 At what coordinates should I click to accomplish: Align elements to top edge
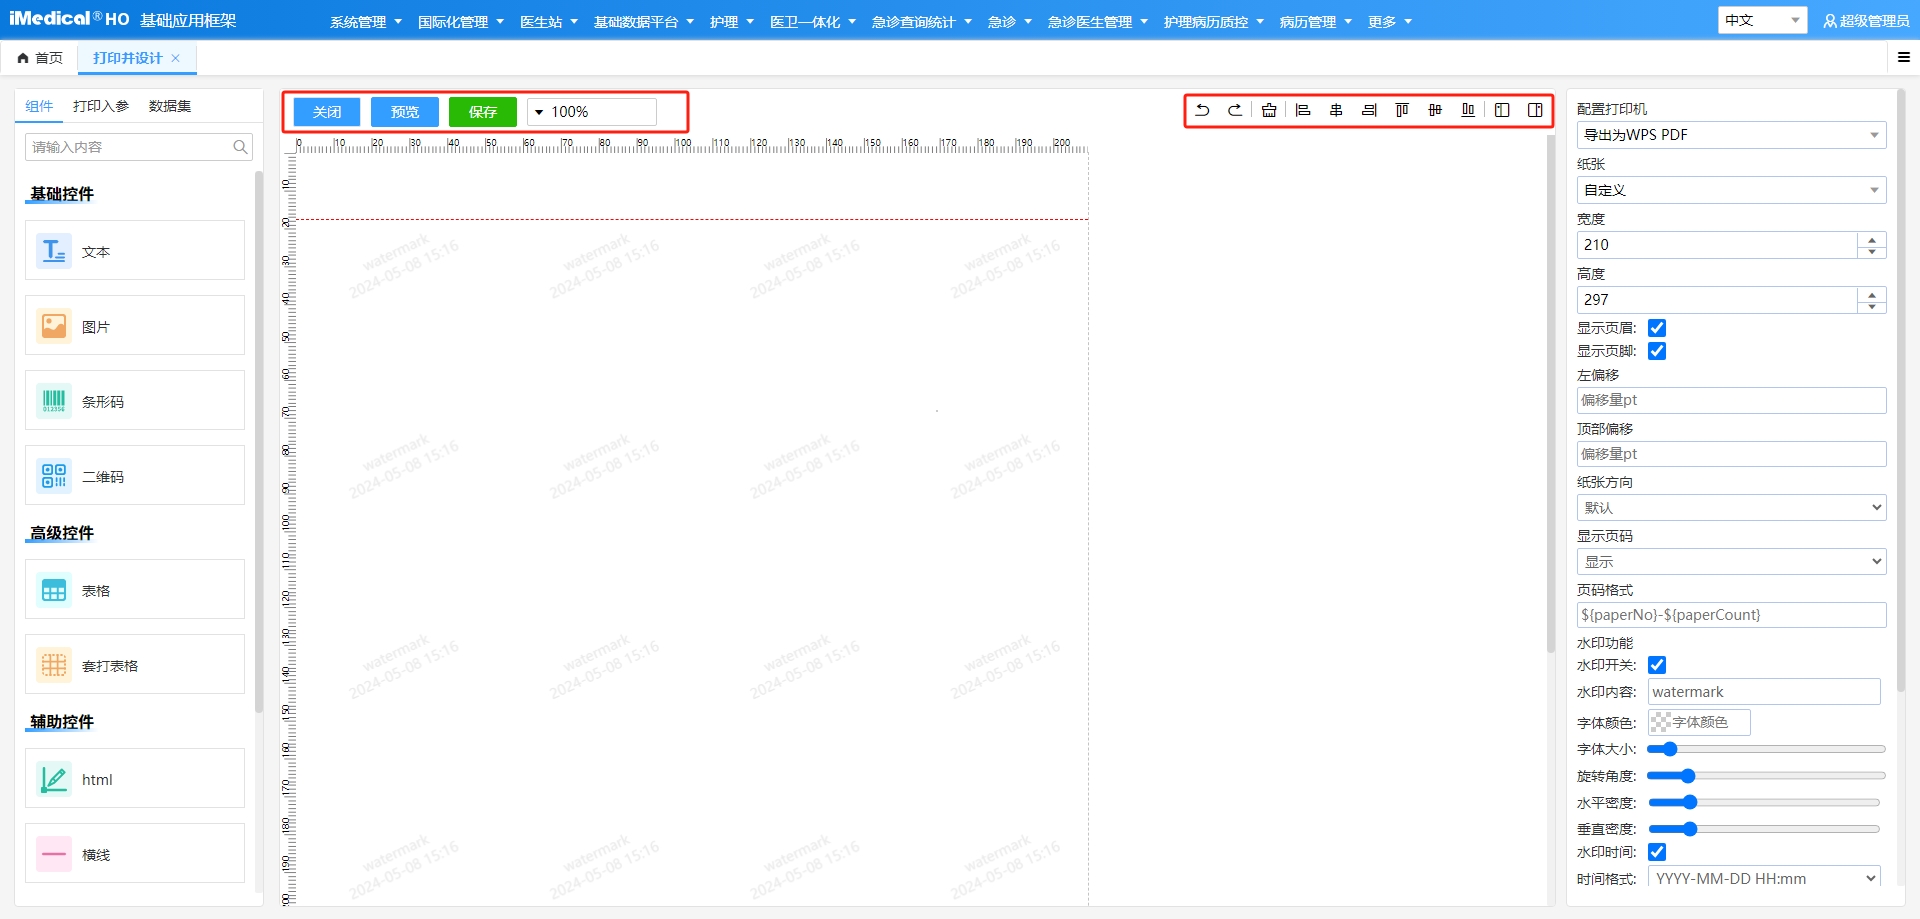click(1402, 110)
